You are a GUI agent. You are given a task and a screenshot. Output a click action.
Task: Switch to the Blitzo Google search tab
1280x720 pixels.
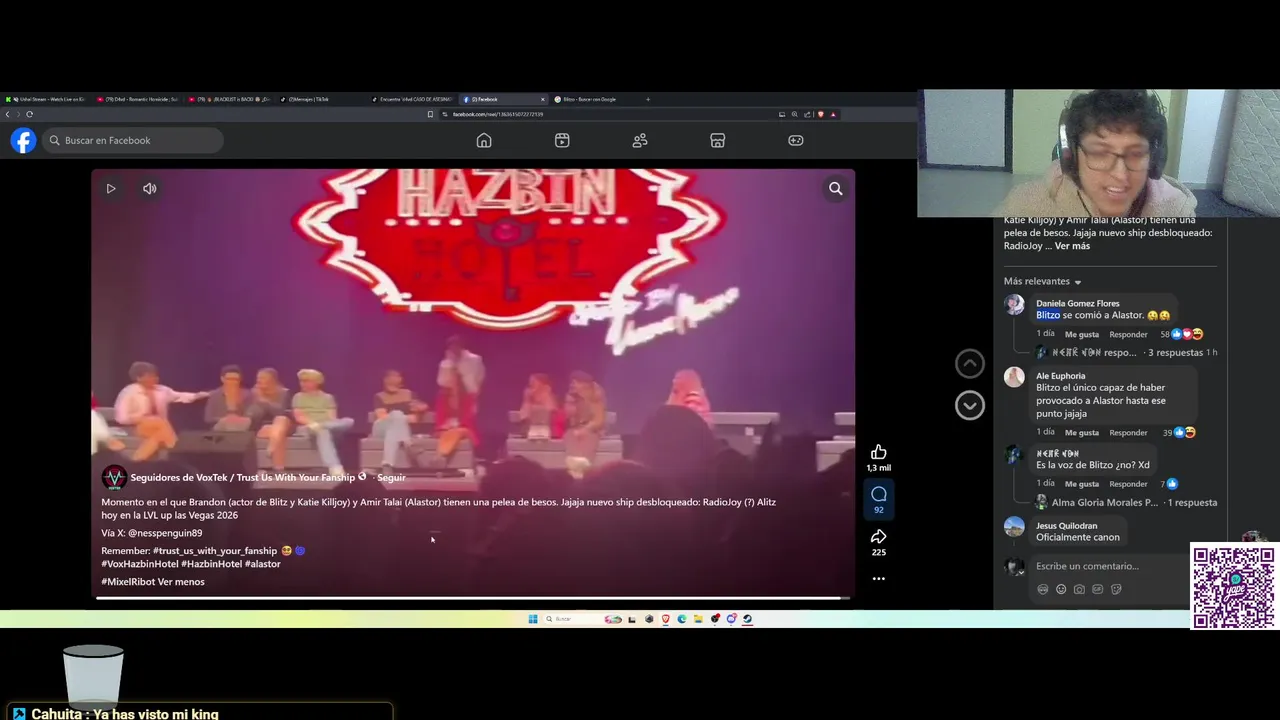(x=594, y=99)
